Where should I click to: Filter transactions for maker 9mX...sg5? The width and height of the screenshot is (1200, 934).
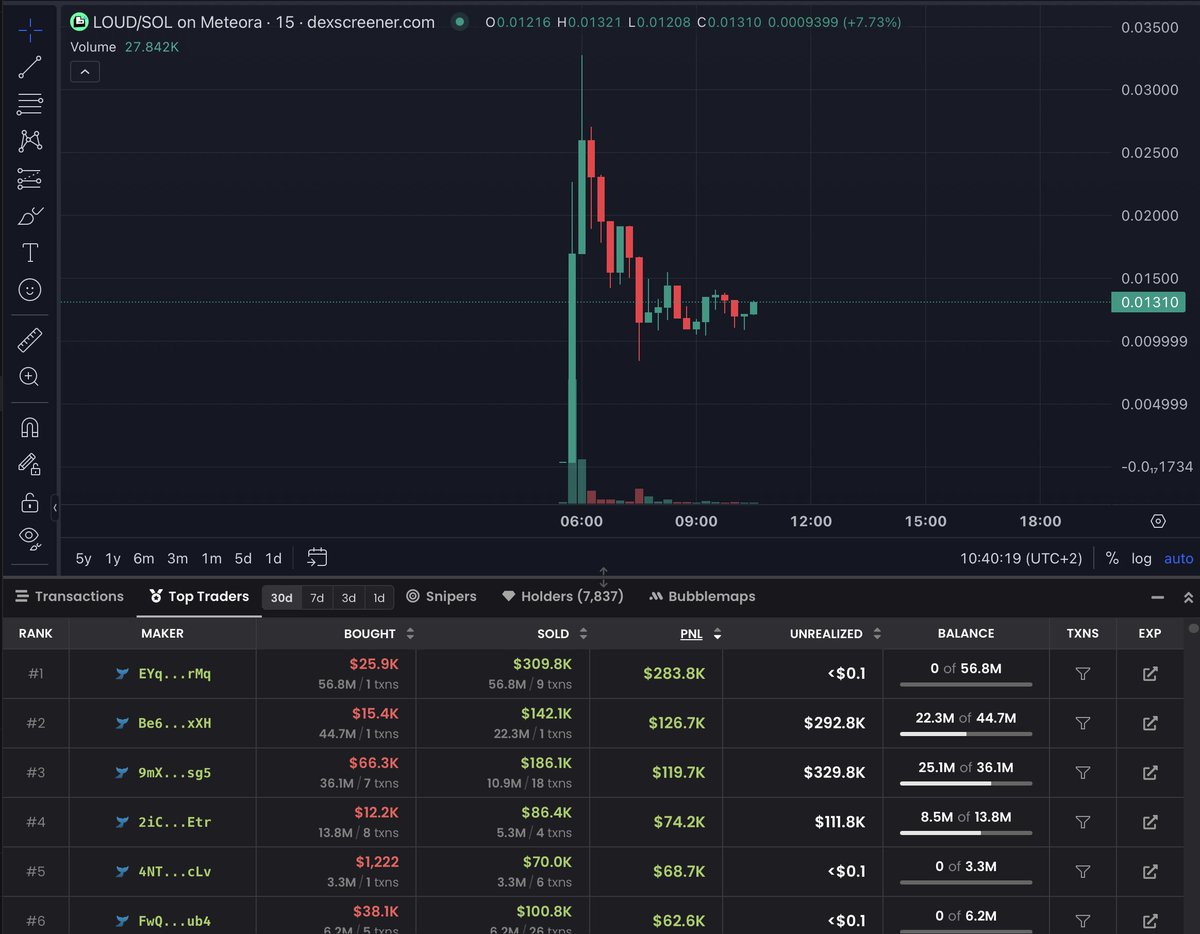coord(1082,773)
